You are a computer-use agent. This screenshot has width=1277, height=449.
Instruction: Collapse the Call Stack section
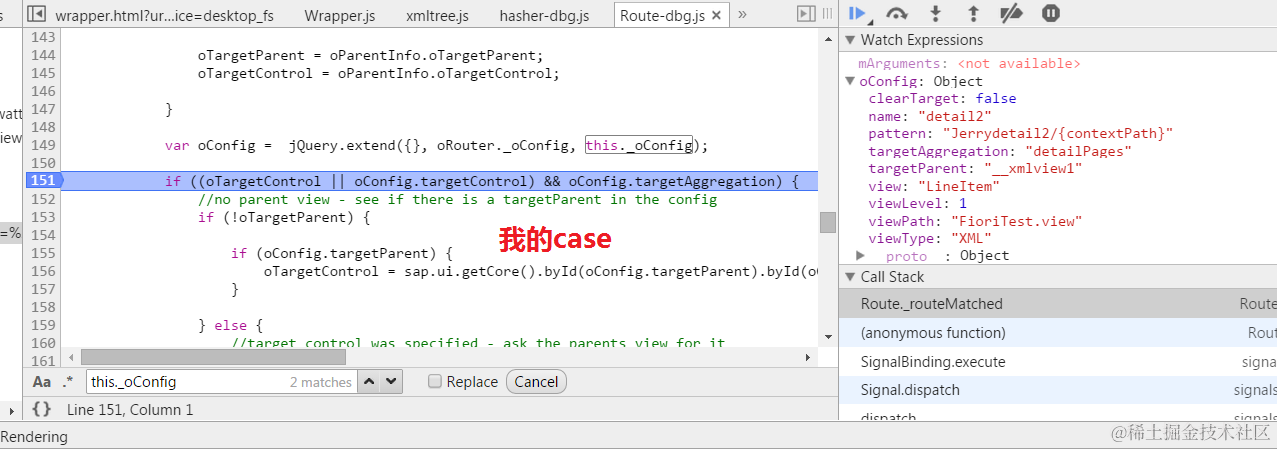pos(851,277)
